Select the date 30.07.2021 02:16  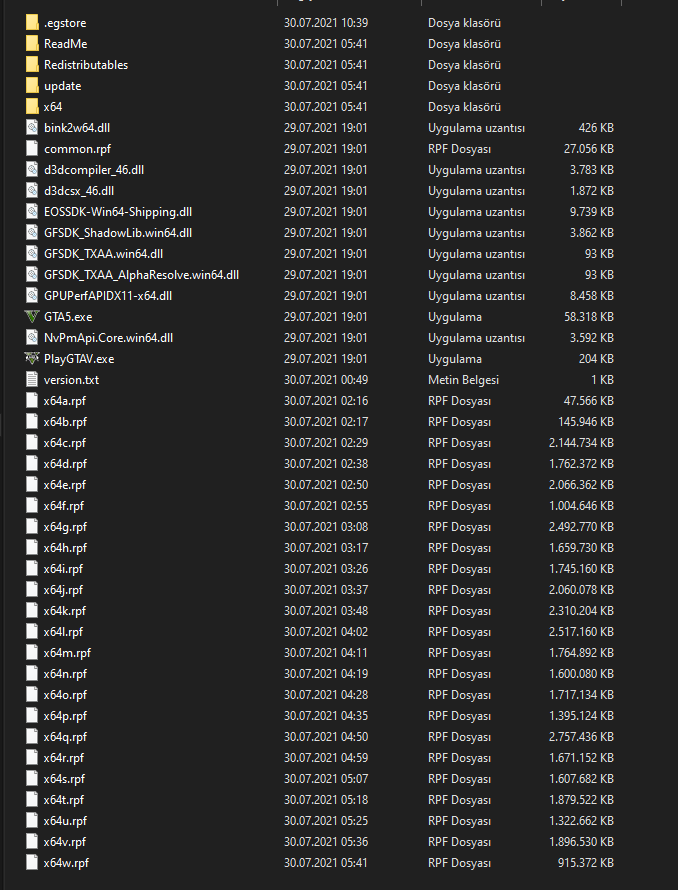pyautogui.click(x=326, y=401)
